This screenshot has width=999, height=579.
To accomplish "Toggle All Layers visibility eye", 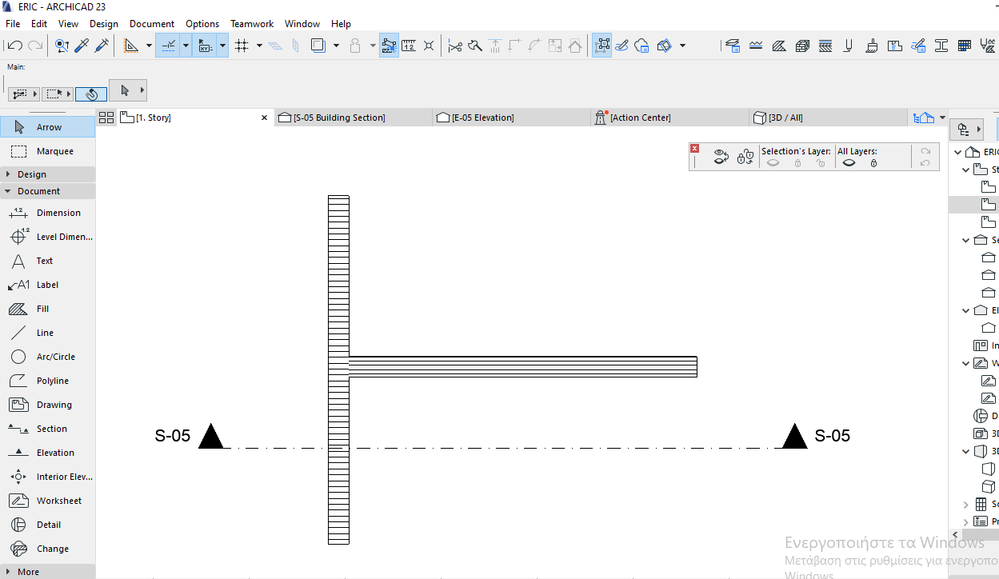I will (x=849, y=163).
